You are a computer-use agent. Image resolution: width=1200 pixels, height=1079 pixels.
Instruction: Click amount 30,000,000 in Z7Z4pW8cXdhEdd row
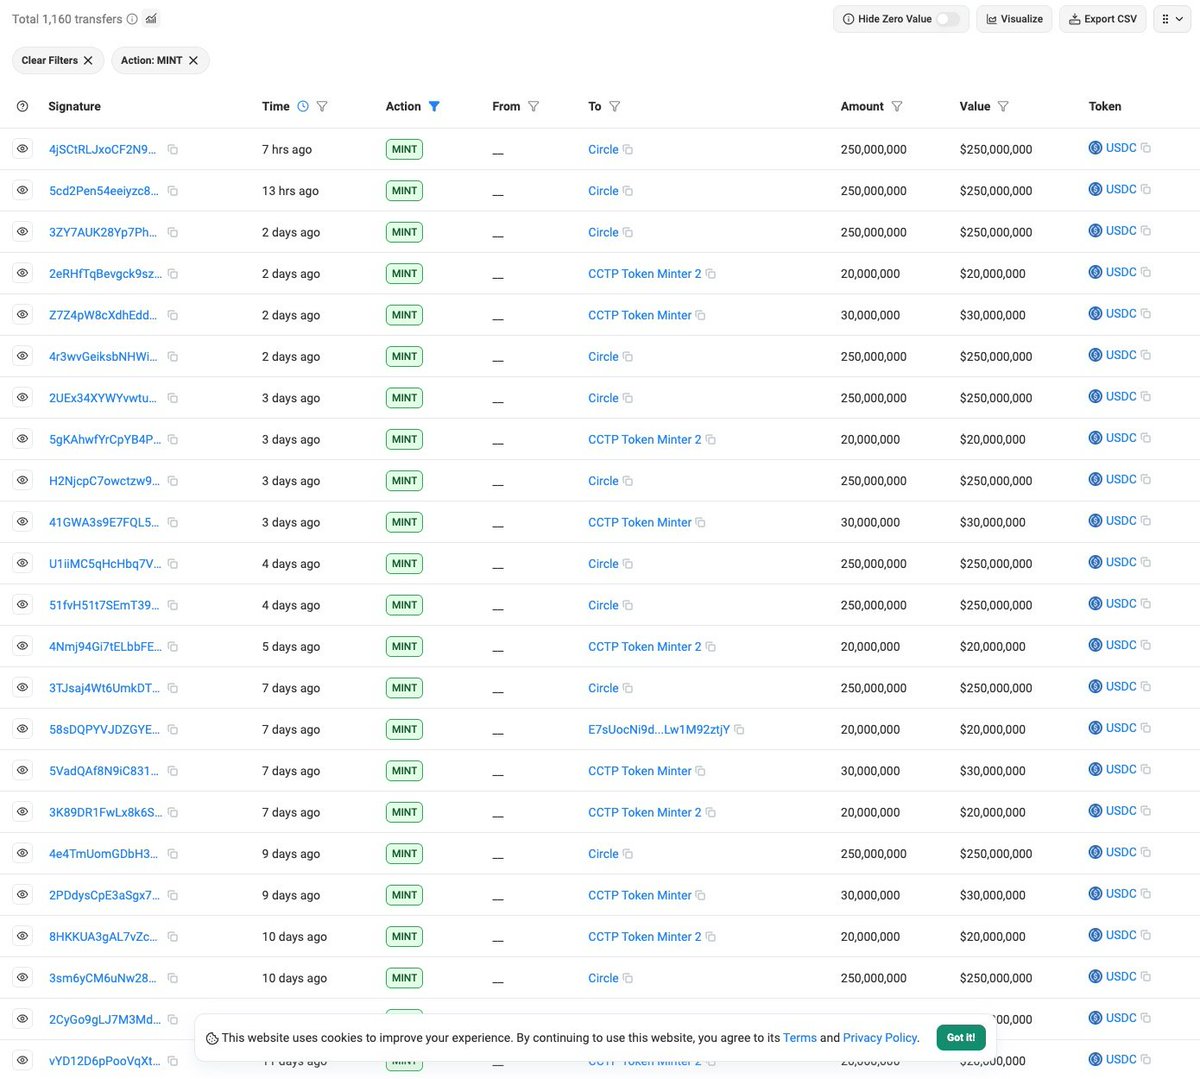(x=870, y=315)
